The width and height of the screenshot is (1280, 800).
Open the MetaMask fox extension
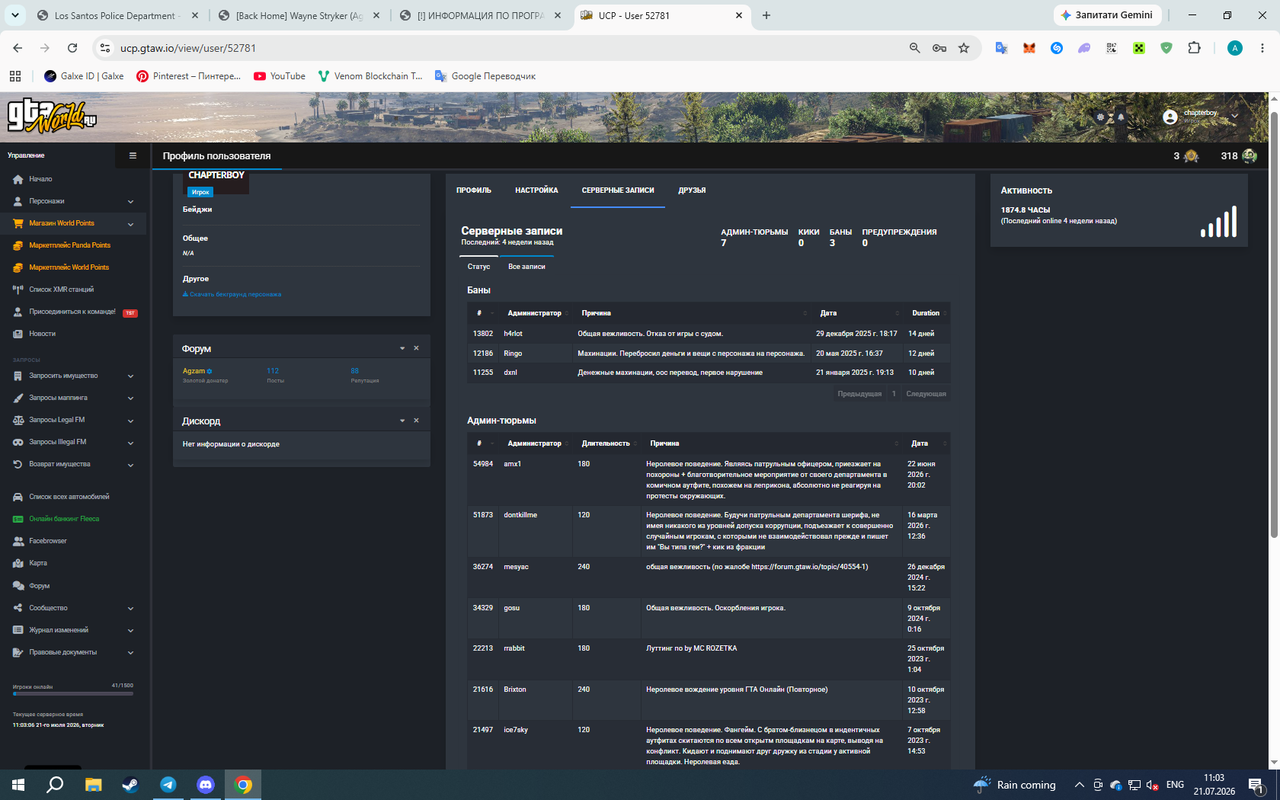[x=1029, y=48]
